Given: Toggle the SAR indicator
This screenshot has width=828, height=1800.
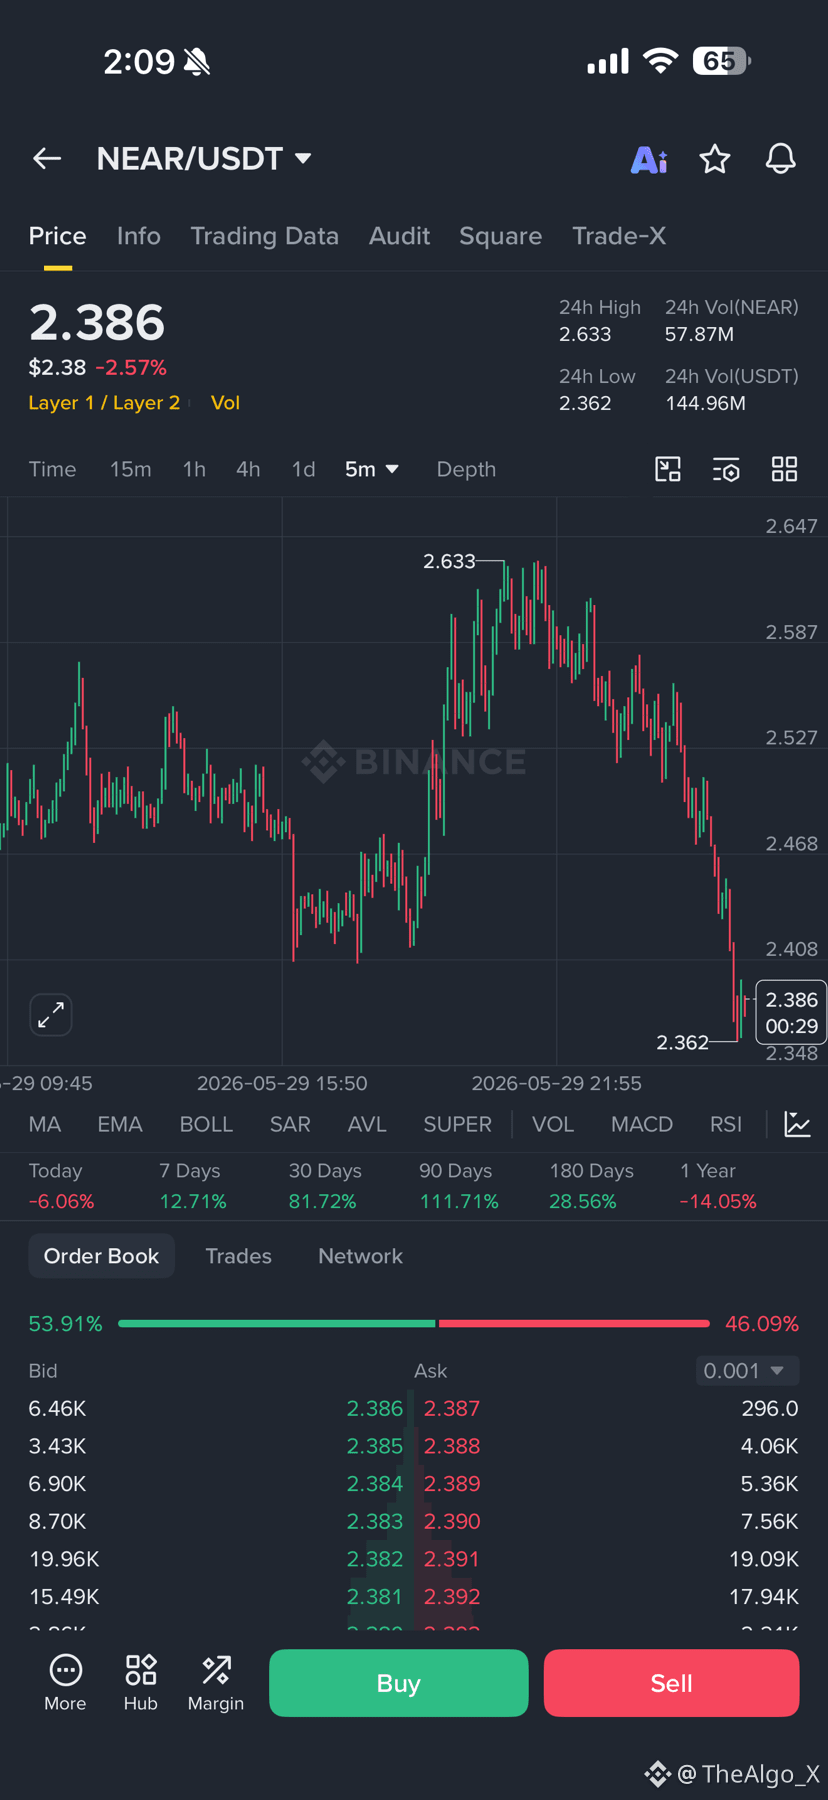Looking at the screenshot, I should point(290,1124).
